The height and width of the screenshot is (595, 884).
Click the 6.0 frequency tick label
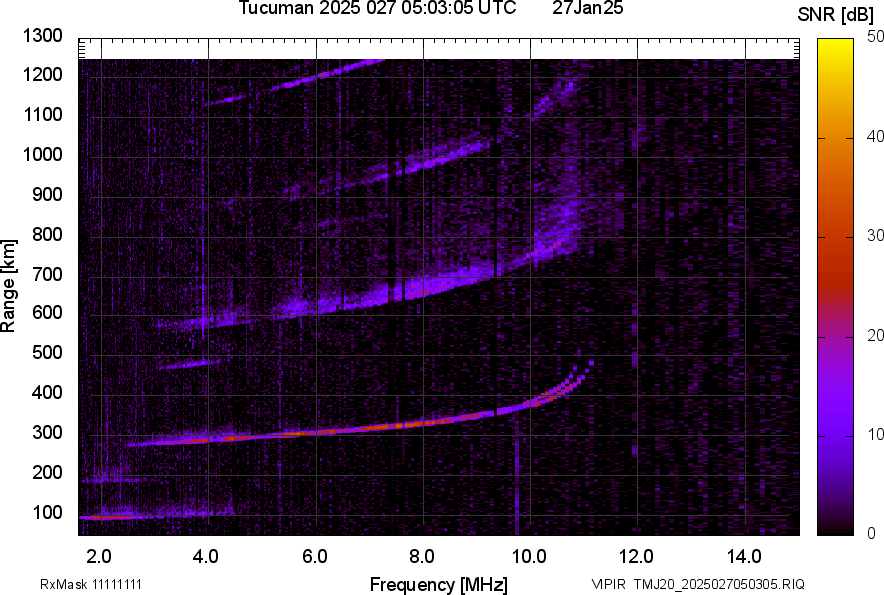pyautogui.click(x=315, y=556)
